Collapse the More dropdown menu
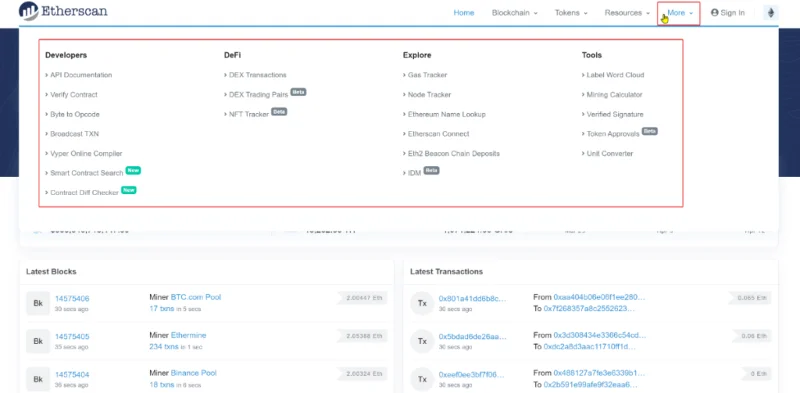This screenshot has height=393, width=800. [680, 13]
